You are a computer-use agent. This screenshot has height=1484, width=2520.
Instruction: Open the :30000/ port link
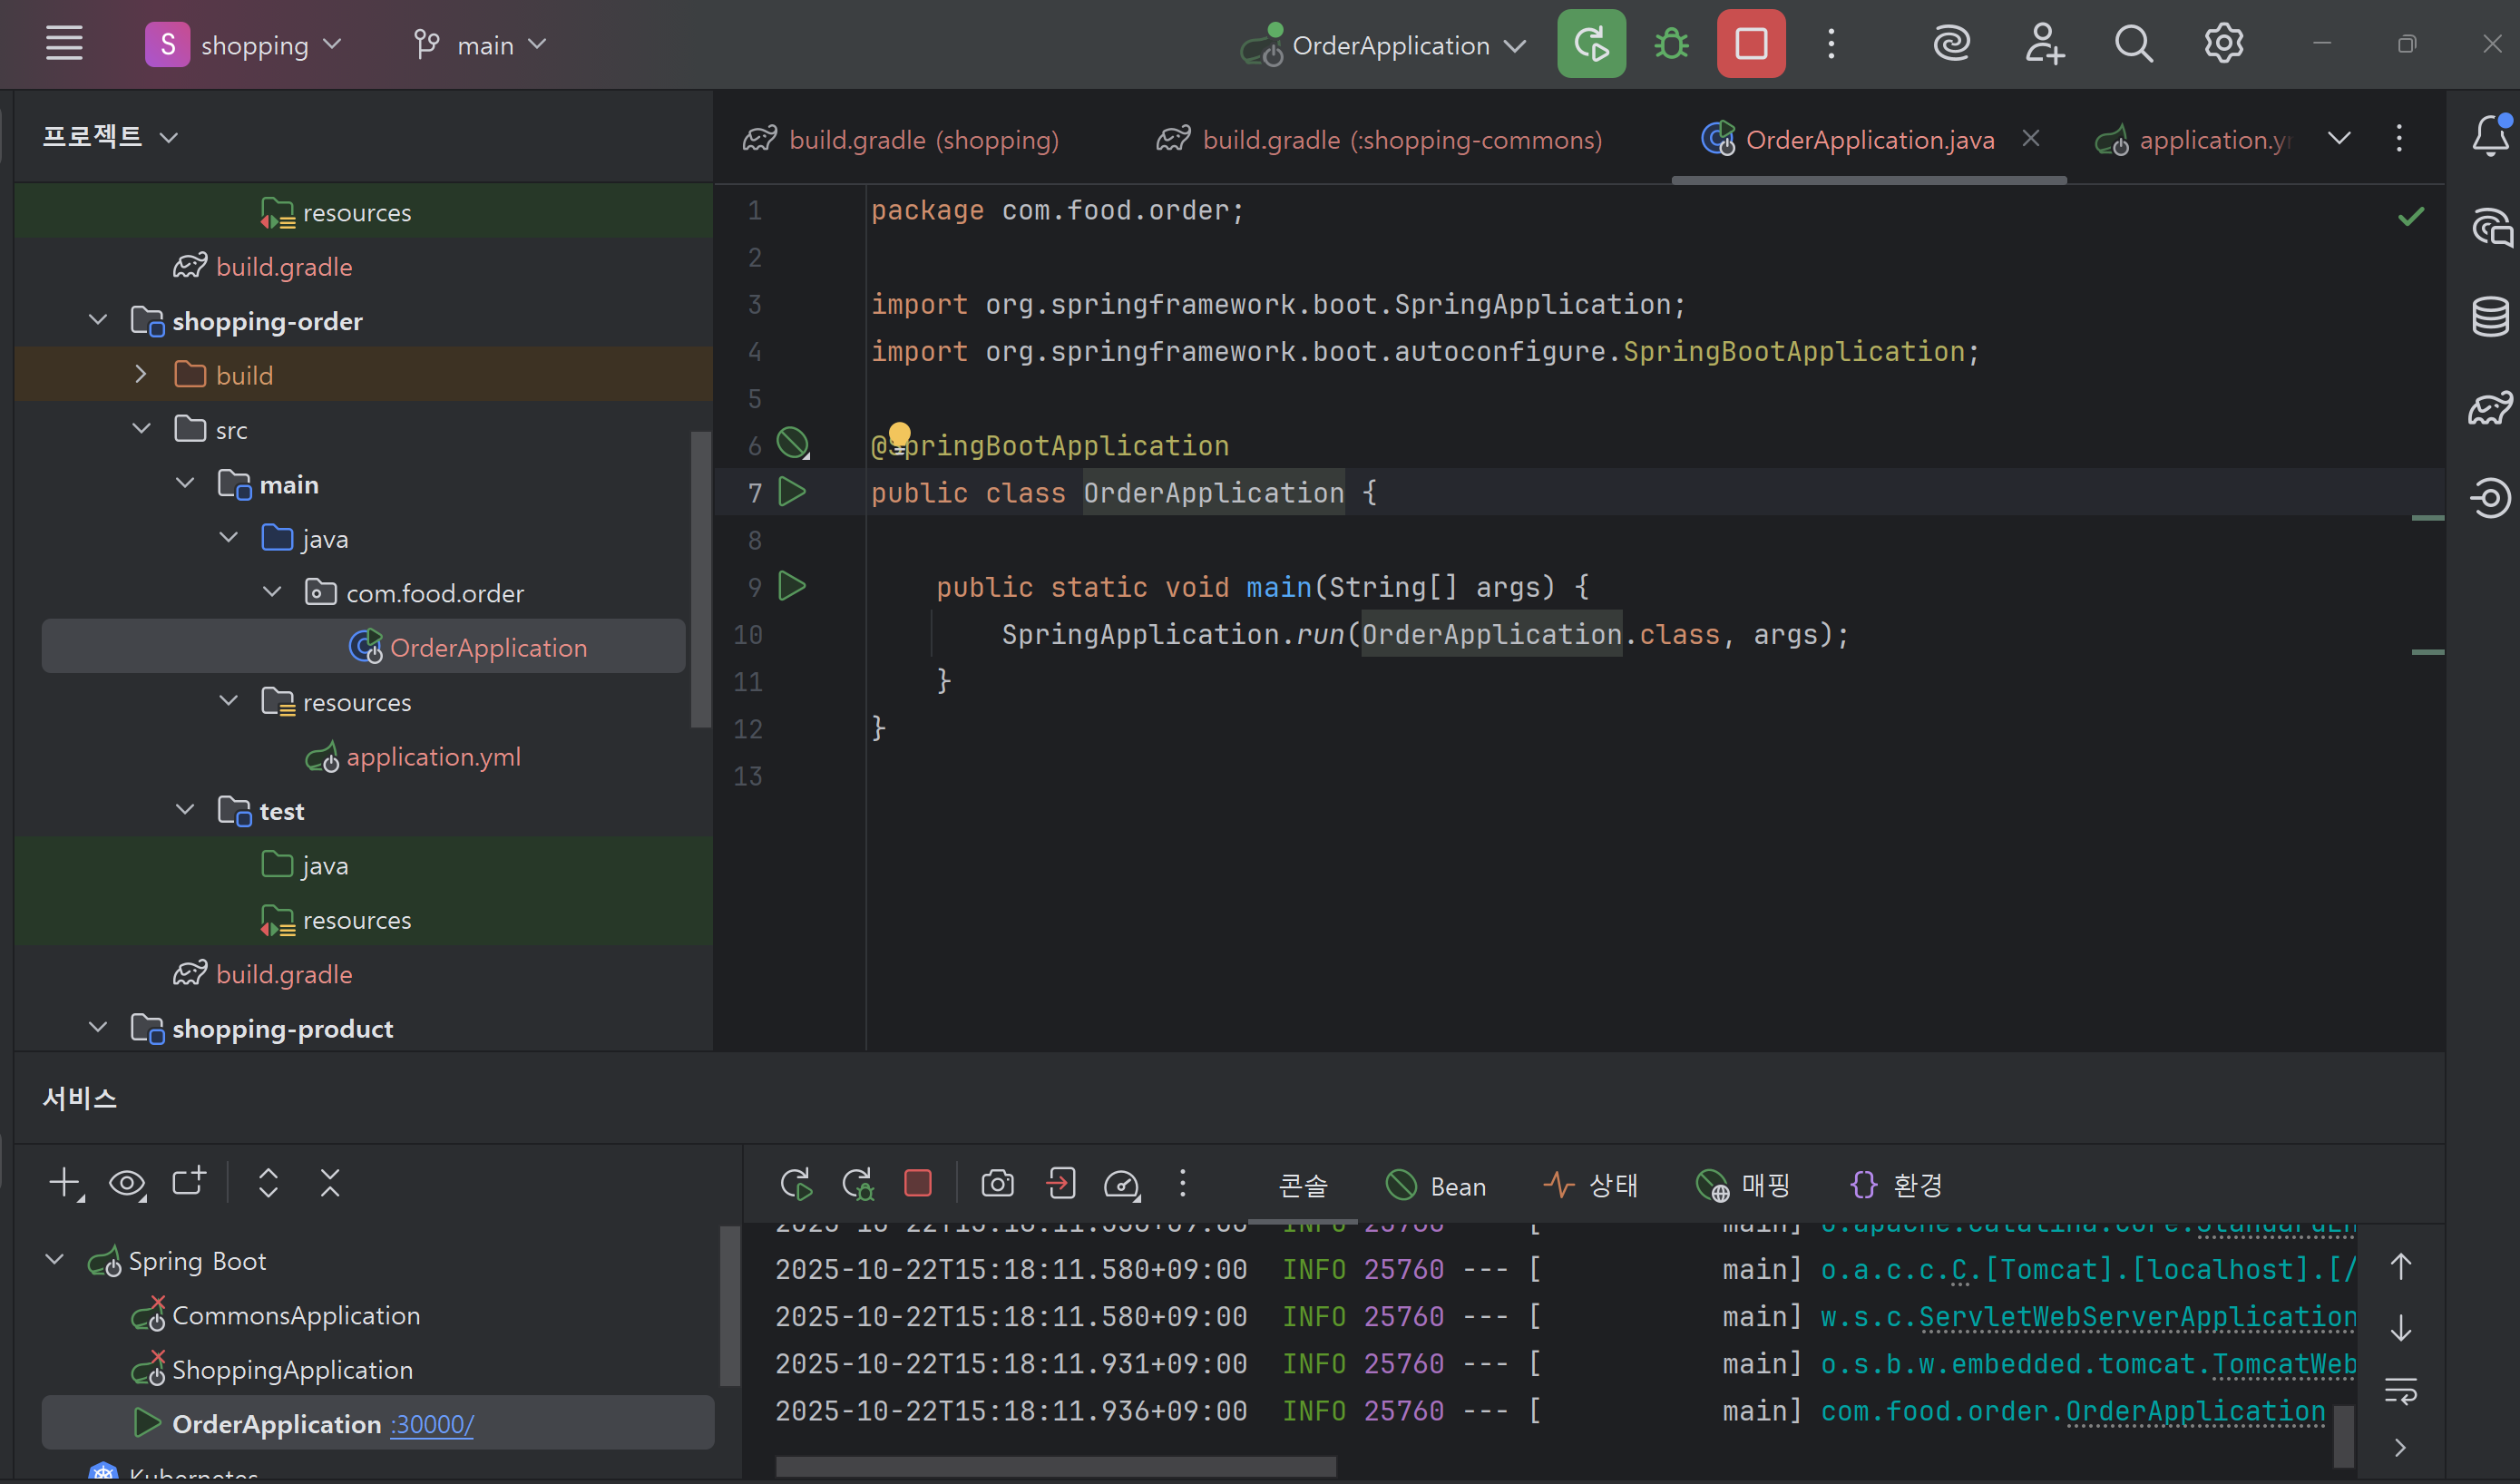pos(432,1424)
